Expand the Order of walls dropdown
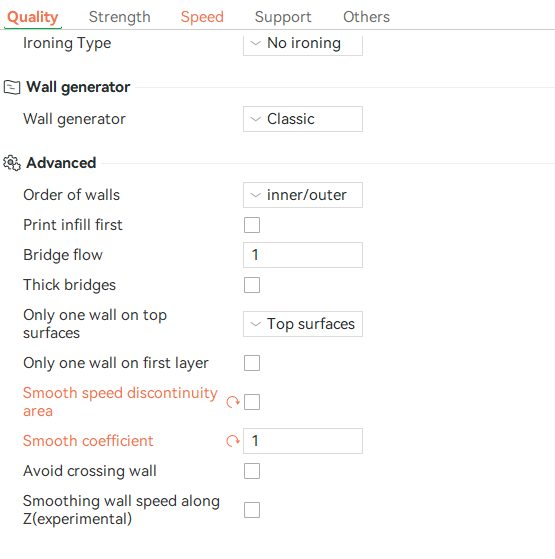 pos(303,195)
